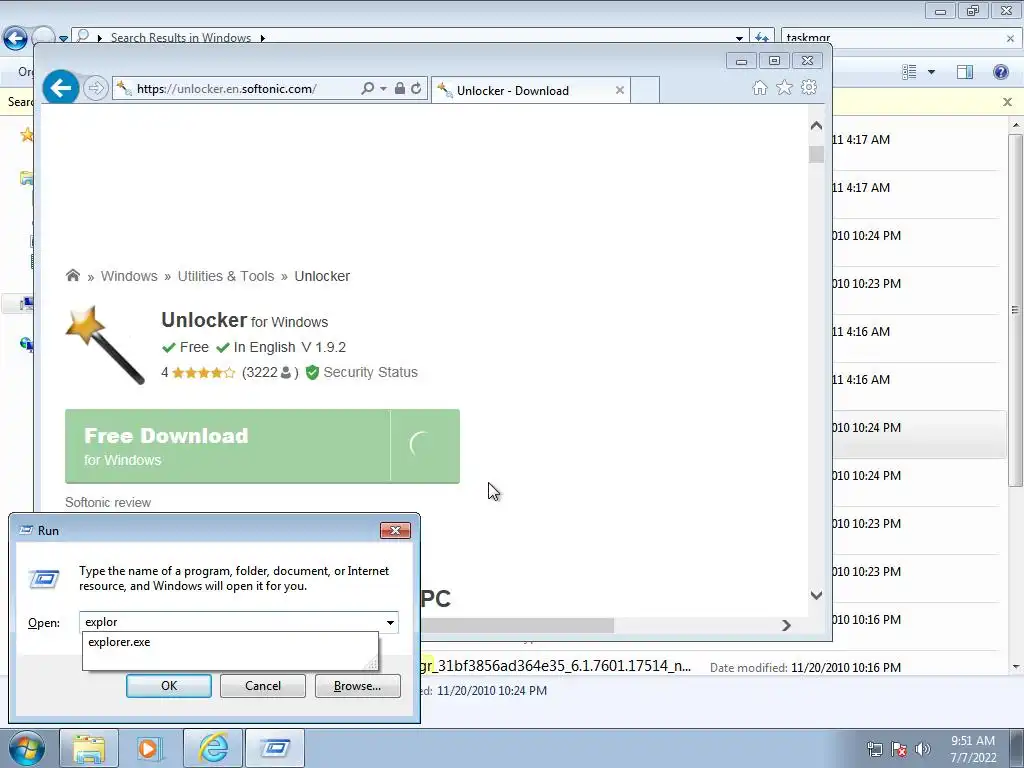Click the Run dialog program icon

[x=44, y=579]
